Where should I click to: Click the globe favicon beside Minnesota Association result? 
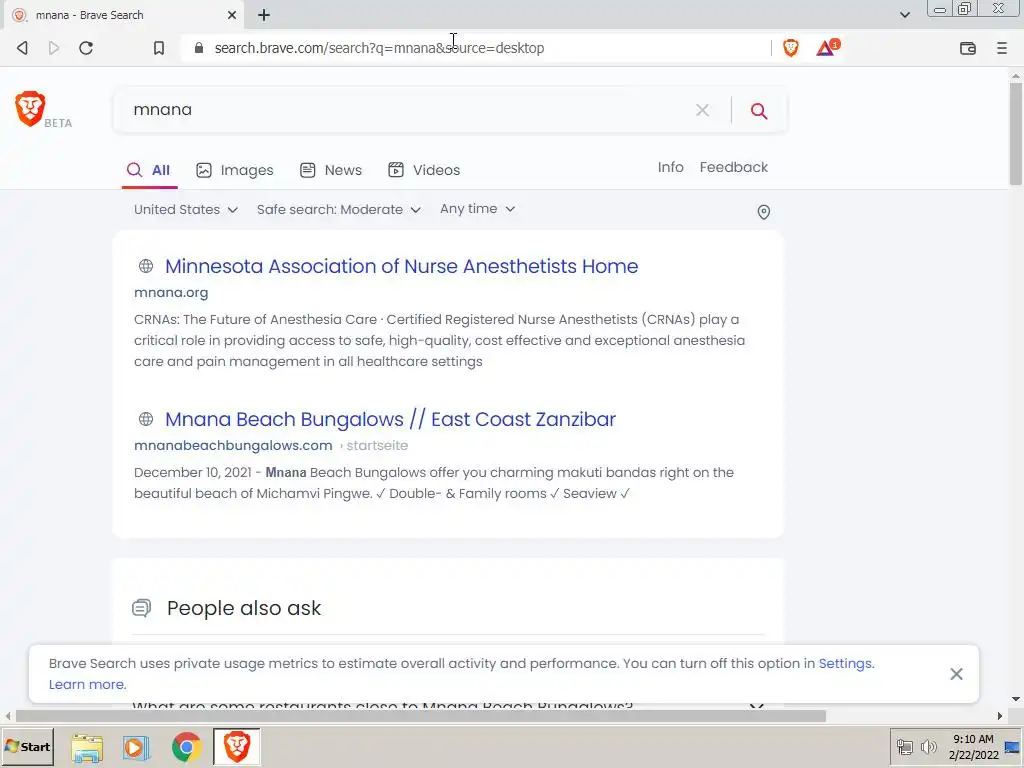[x=146, y=266]
